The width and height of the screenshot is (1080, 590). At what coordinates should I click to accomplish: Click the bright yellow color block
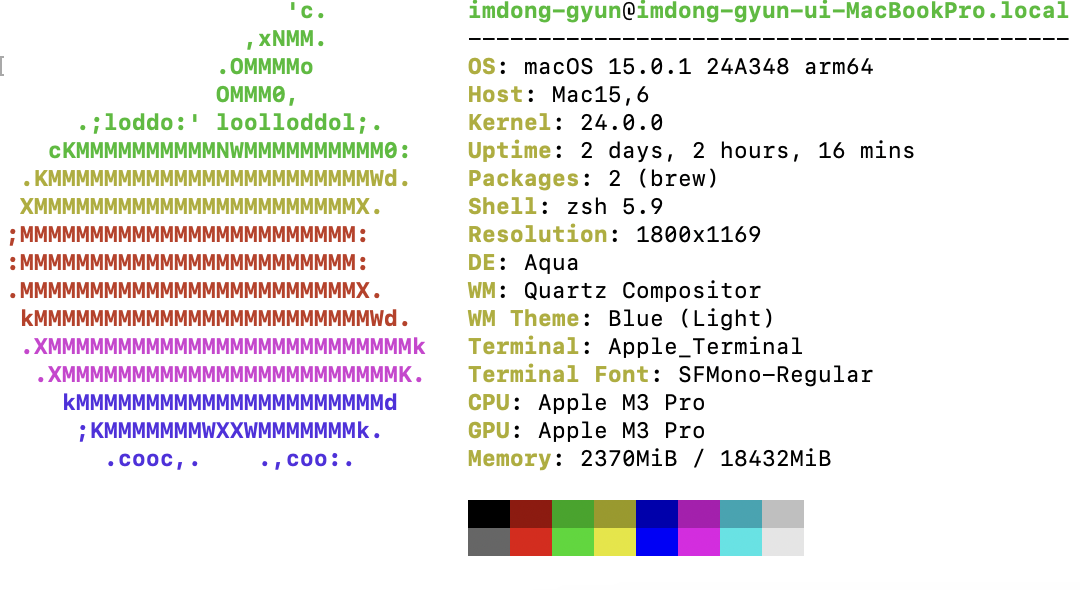click(615, 542)
